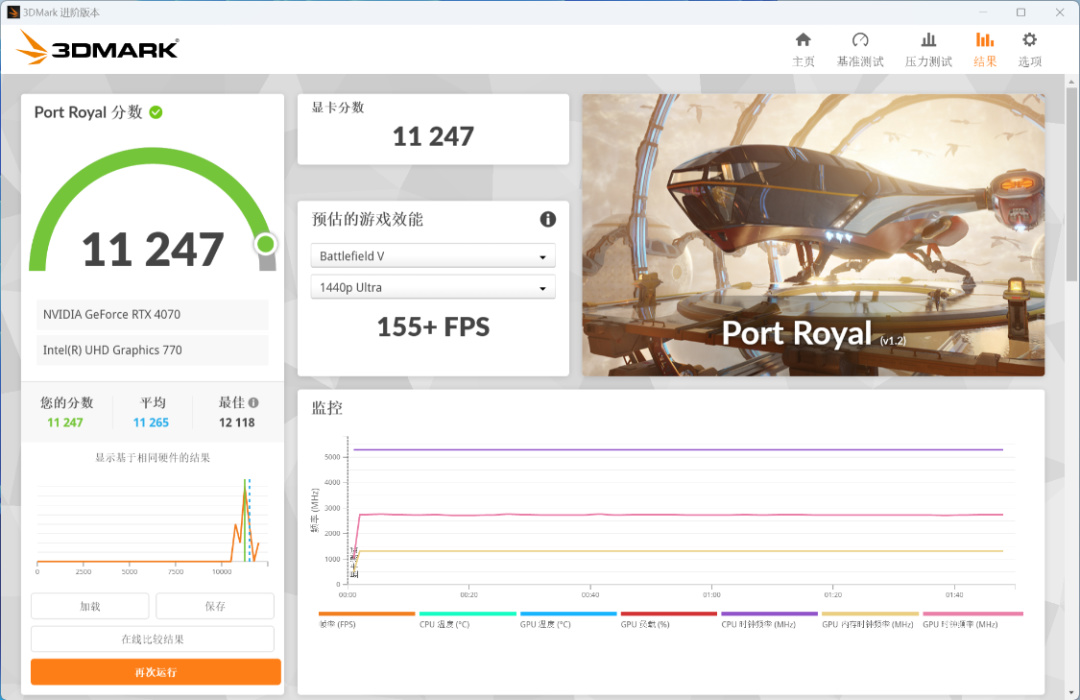Toggle the CPU 温度 legend item
This screenshot has height=700, width=1080.
468,619
